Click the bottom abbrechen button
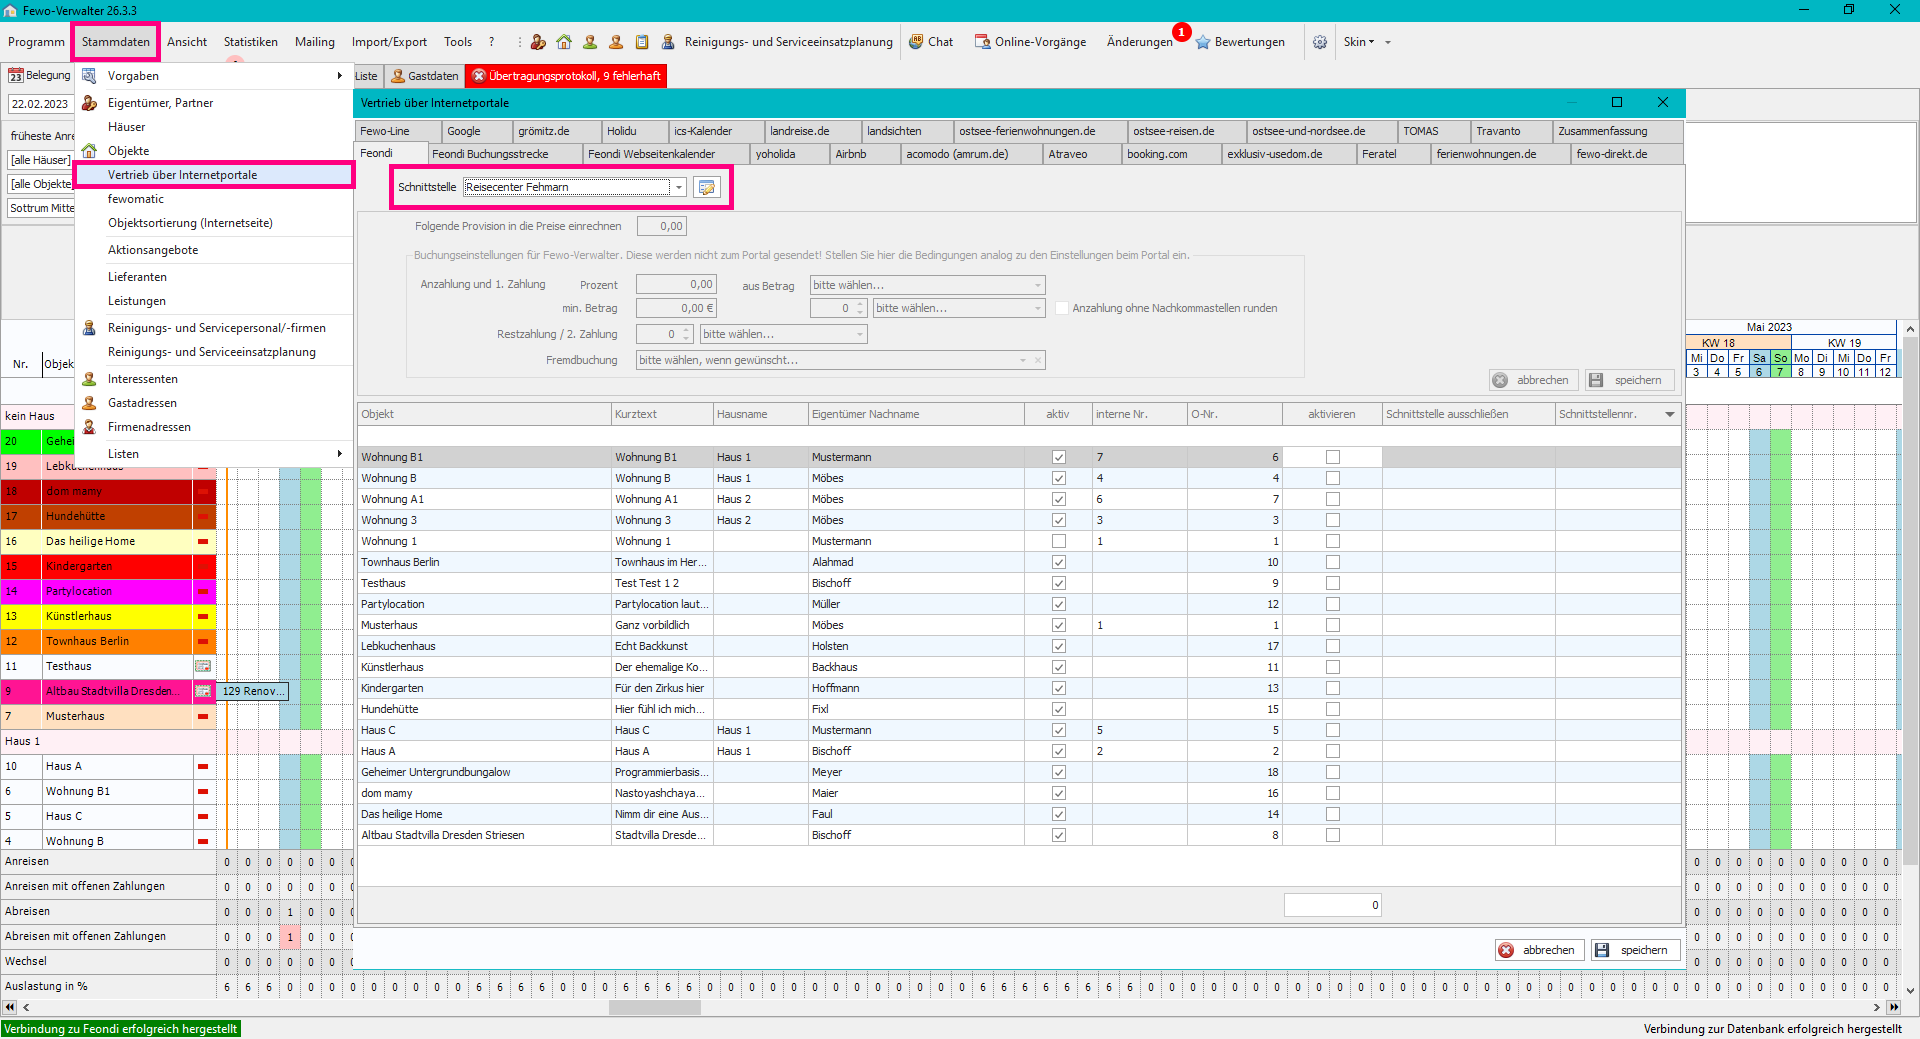The image size is (1920, 1039). (x=1539, y=950)
